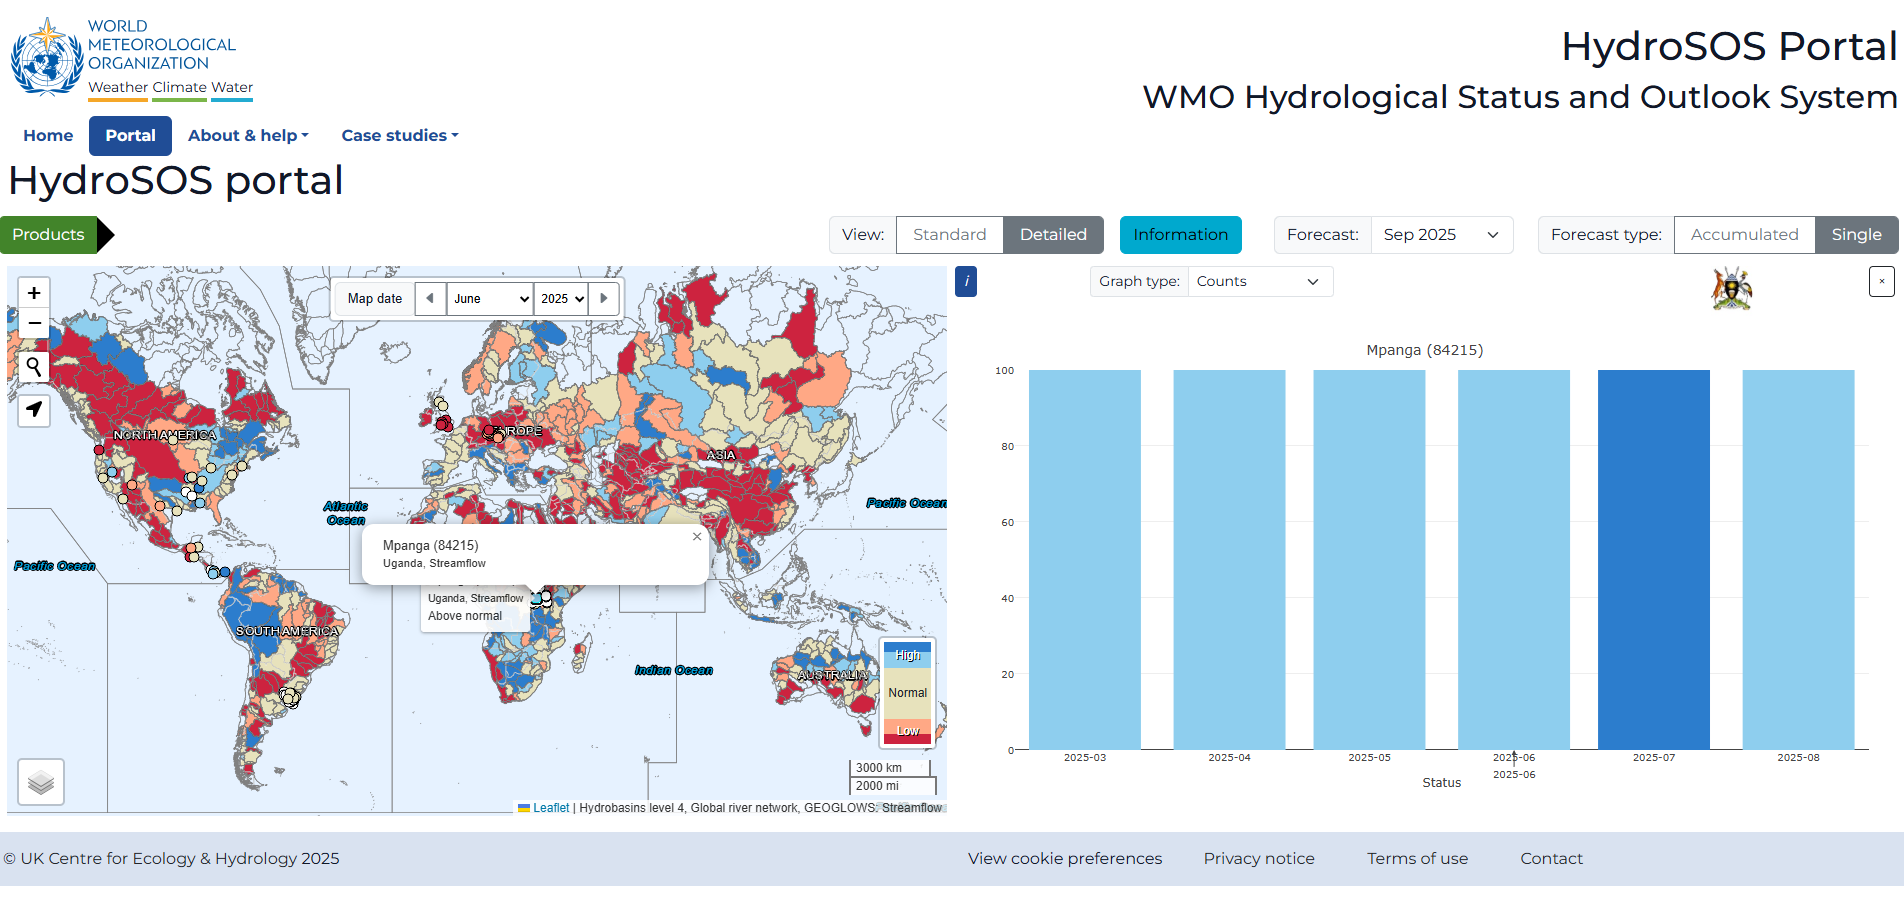The width and height of the screenshot is (1904, 900).
Task: Open the About & help menu
Action: (x=248, y=136)
